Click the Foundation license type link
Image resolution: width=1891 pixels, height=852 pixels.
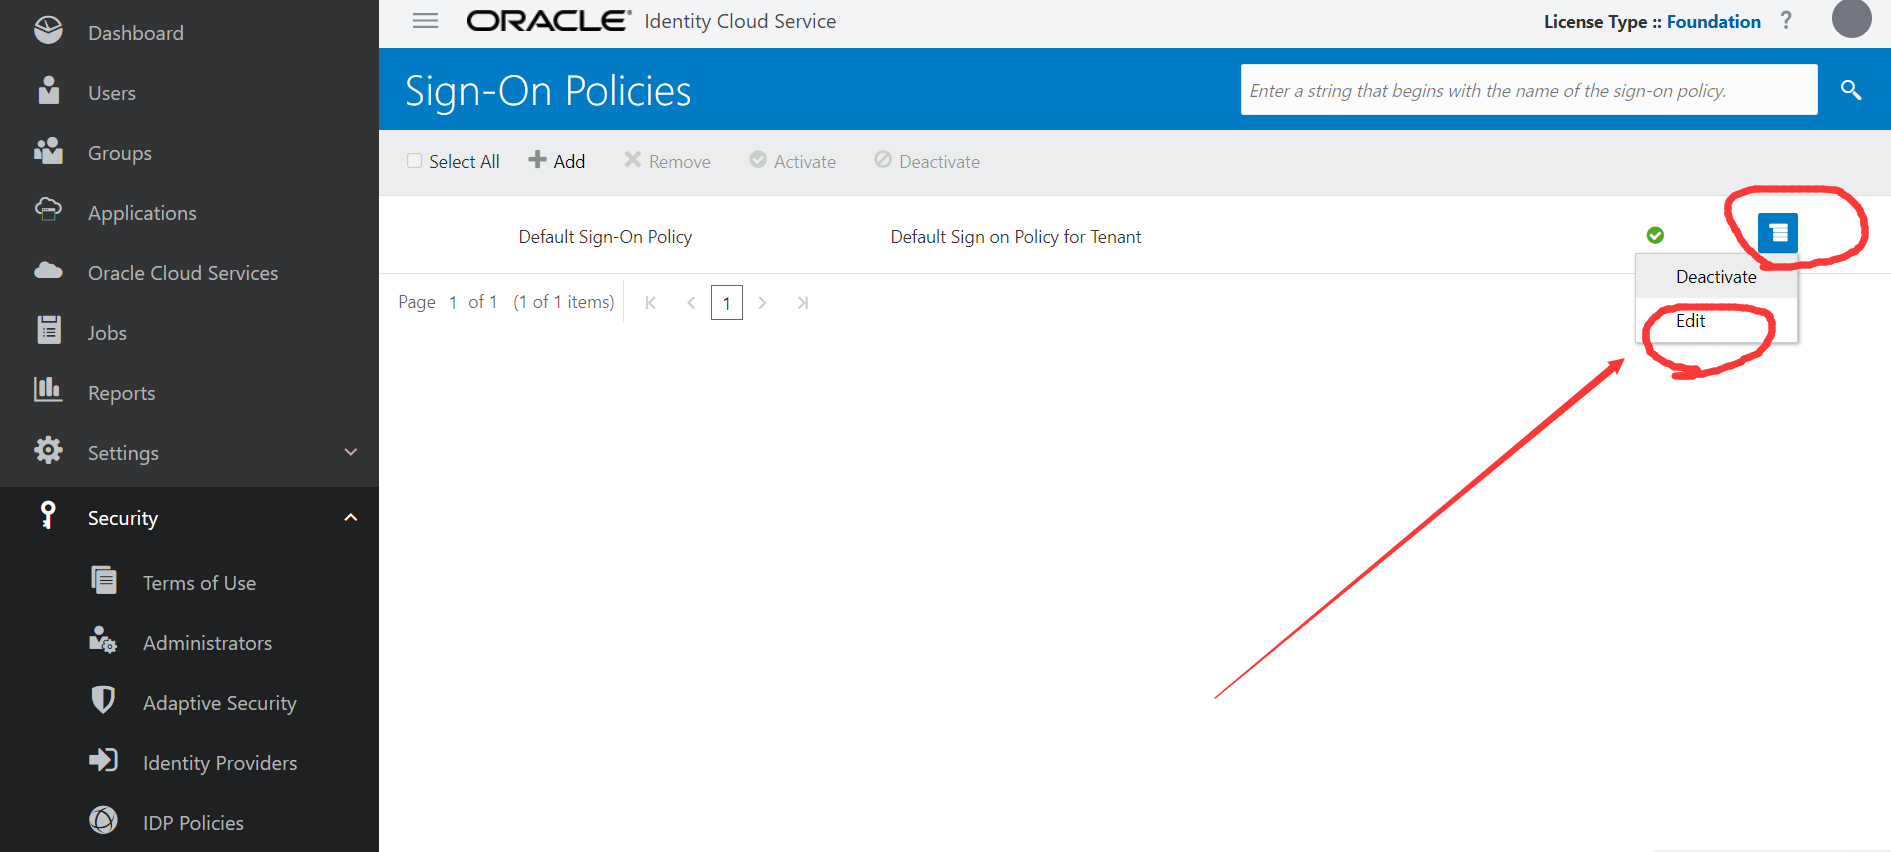pos(1714,21)
